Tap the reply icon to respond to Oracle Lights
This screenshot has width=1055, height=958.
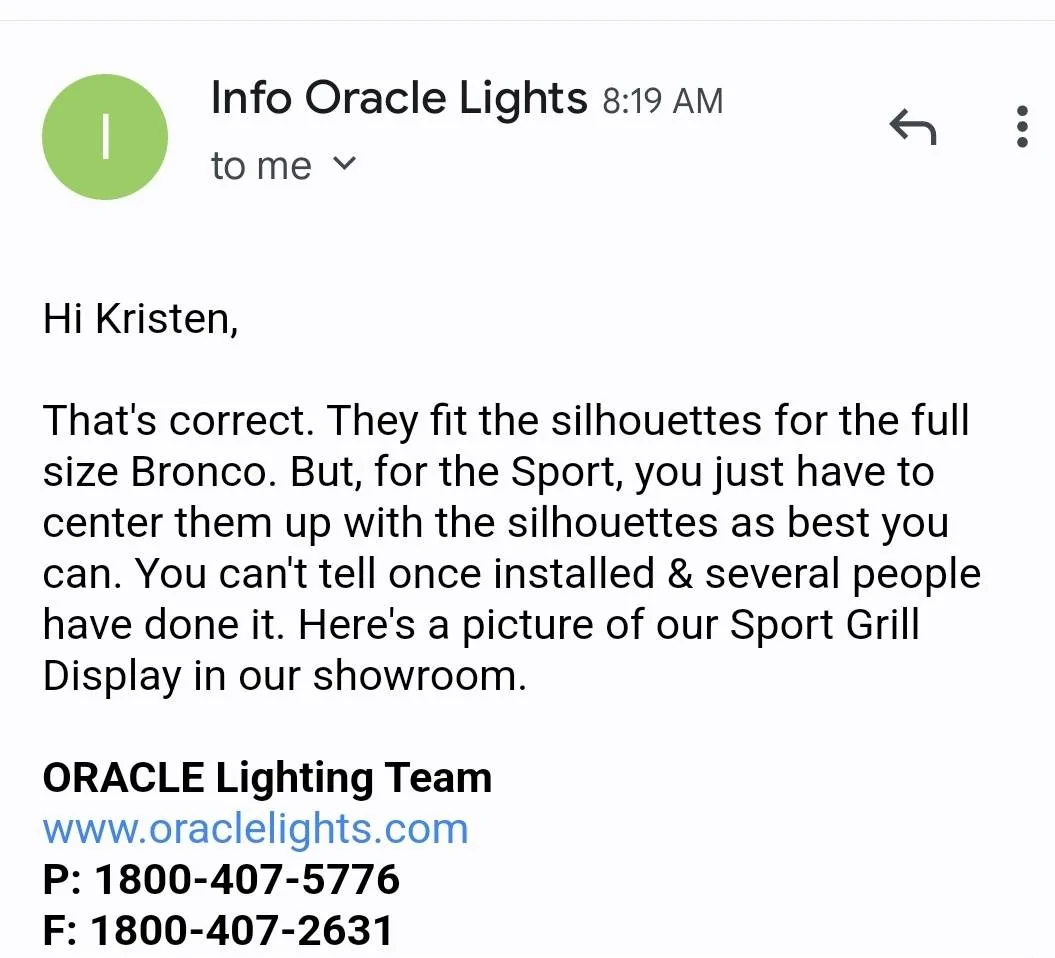coord(911,128)
